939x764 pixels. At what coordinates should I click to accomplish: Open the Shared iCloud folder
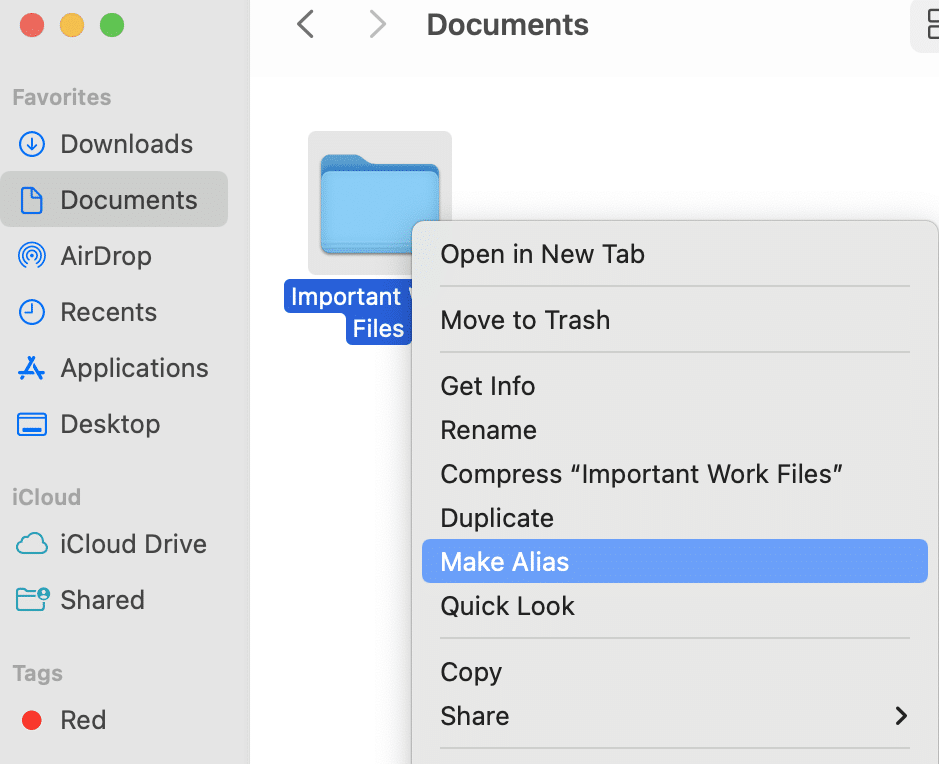(104, 600)
